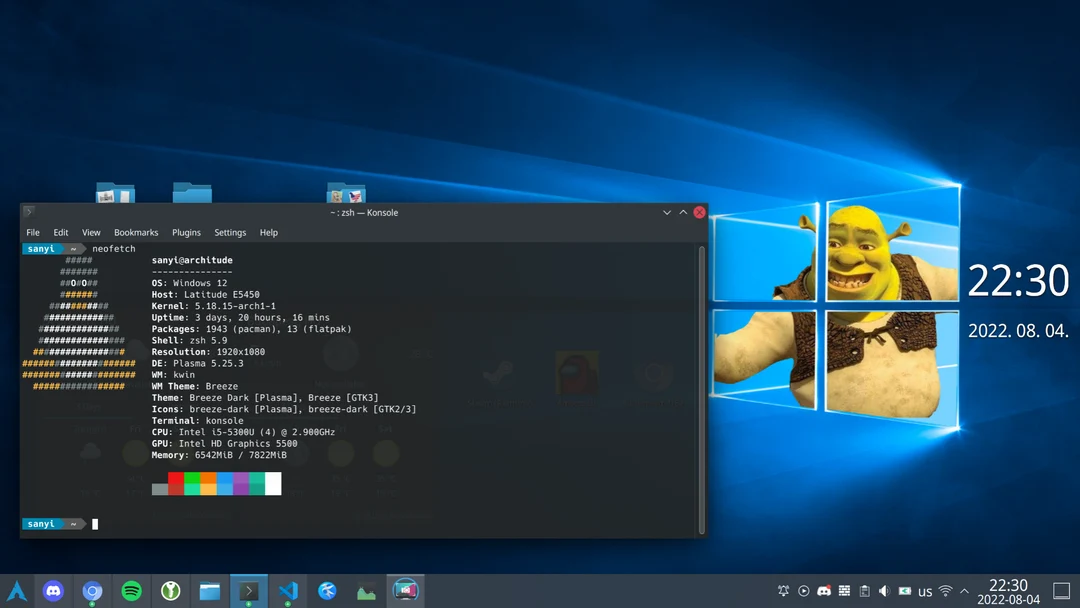Open the tab list arrow on Konsole titlebar
1080x608 pixels.
coord(666,212)
